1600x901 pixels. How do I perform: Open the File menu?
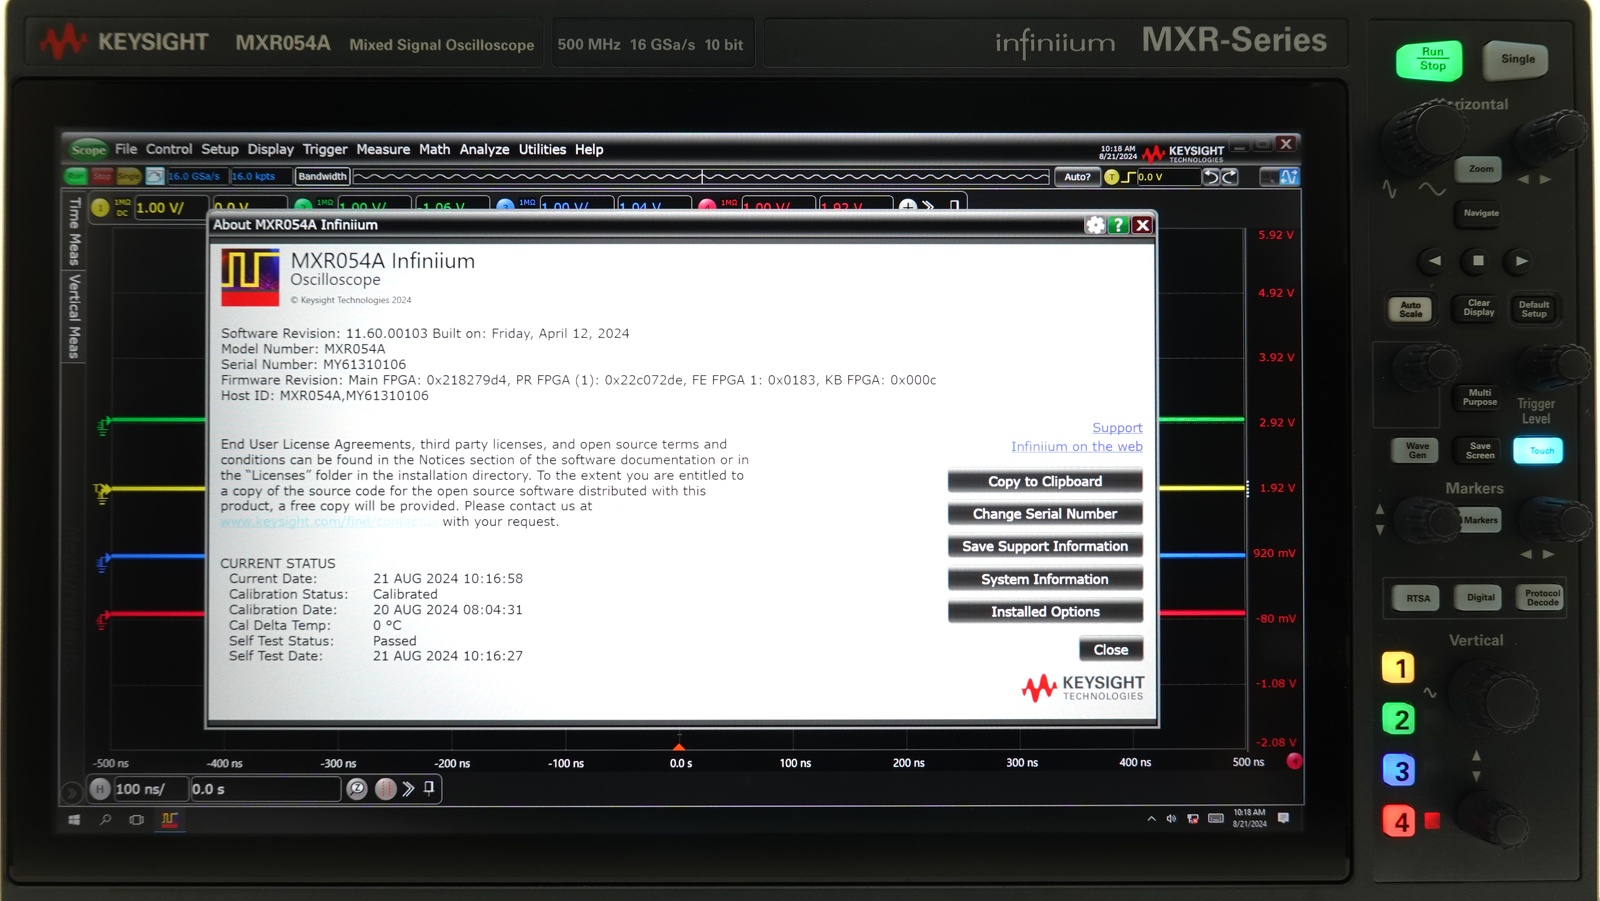[126, 149]
